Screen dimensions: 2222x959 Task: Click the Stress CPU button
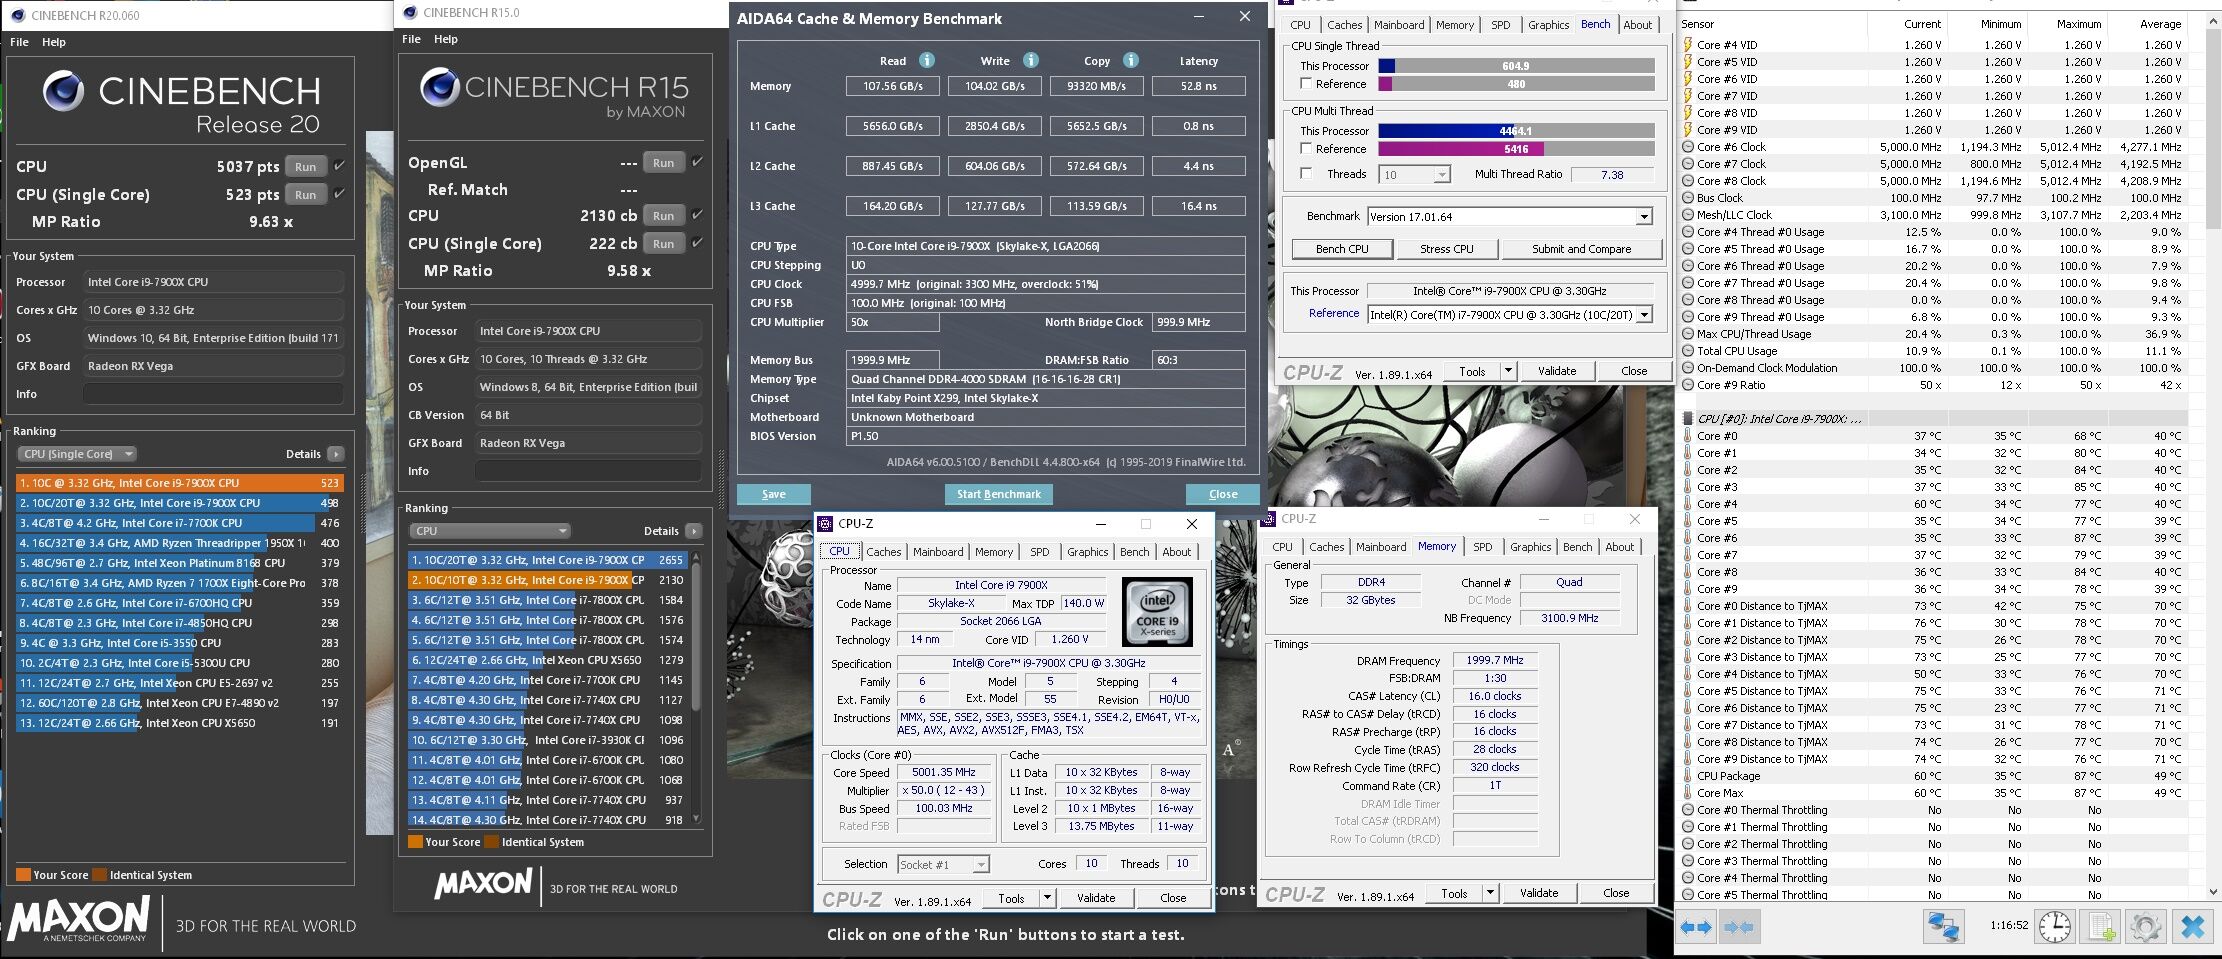click(1446, 249)
